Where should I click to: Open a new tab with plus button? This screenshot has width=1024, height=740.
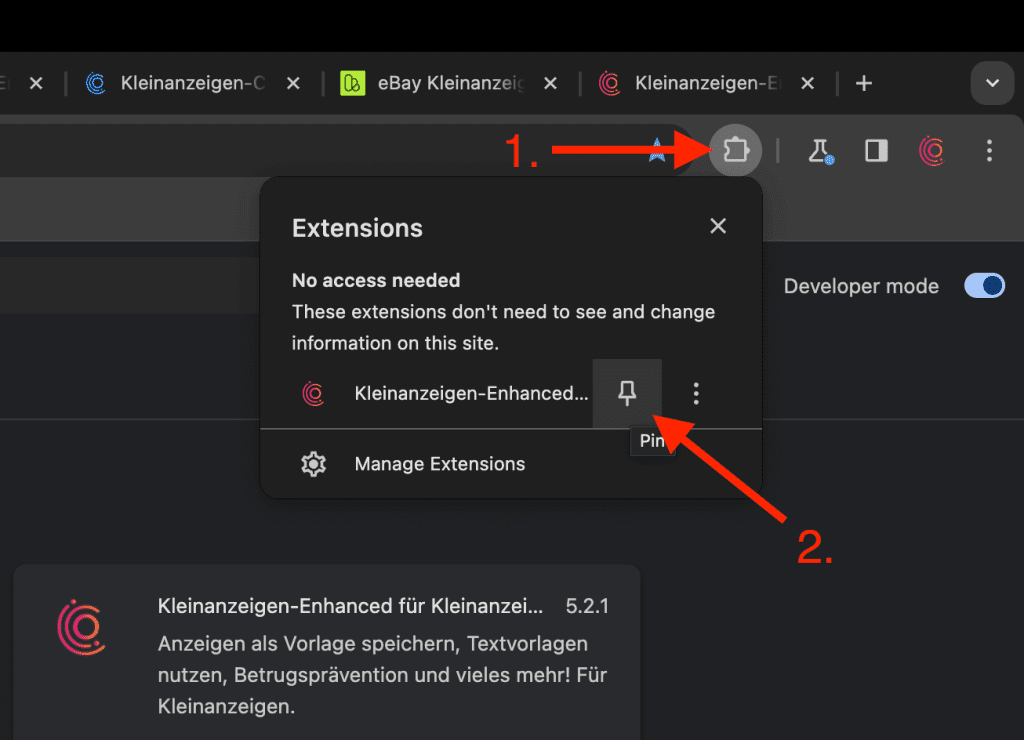coord(864,84)
